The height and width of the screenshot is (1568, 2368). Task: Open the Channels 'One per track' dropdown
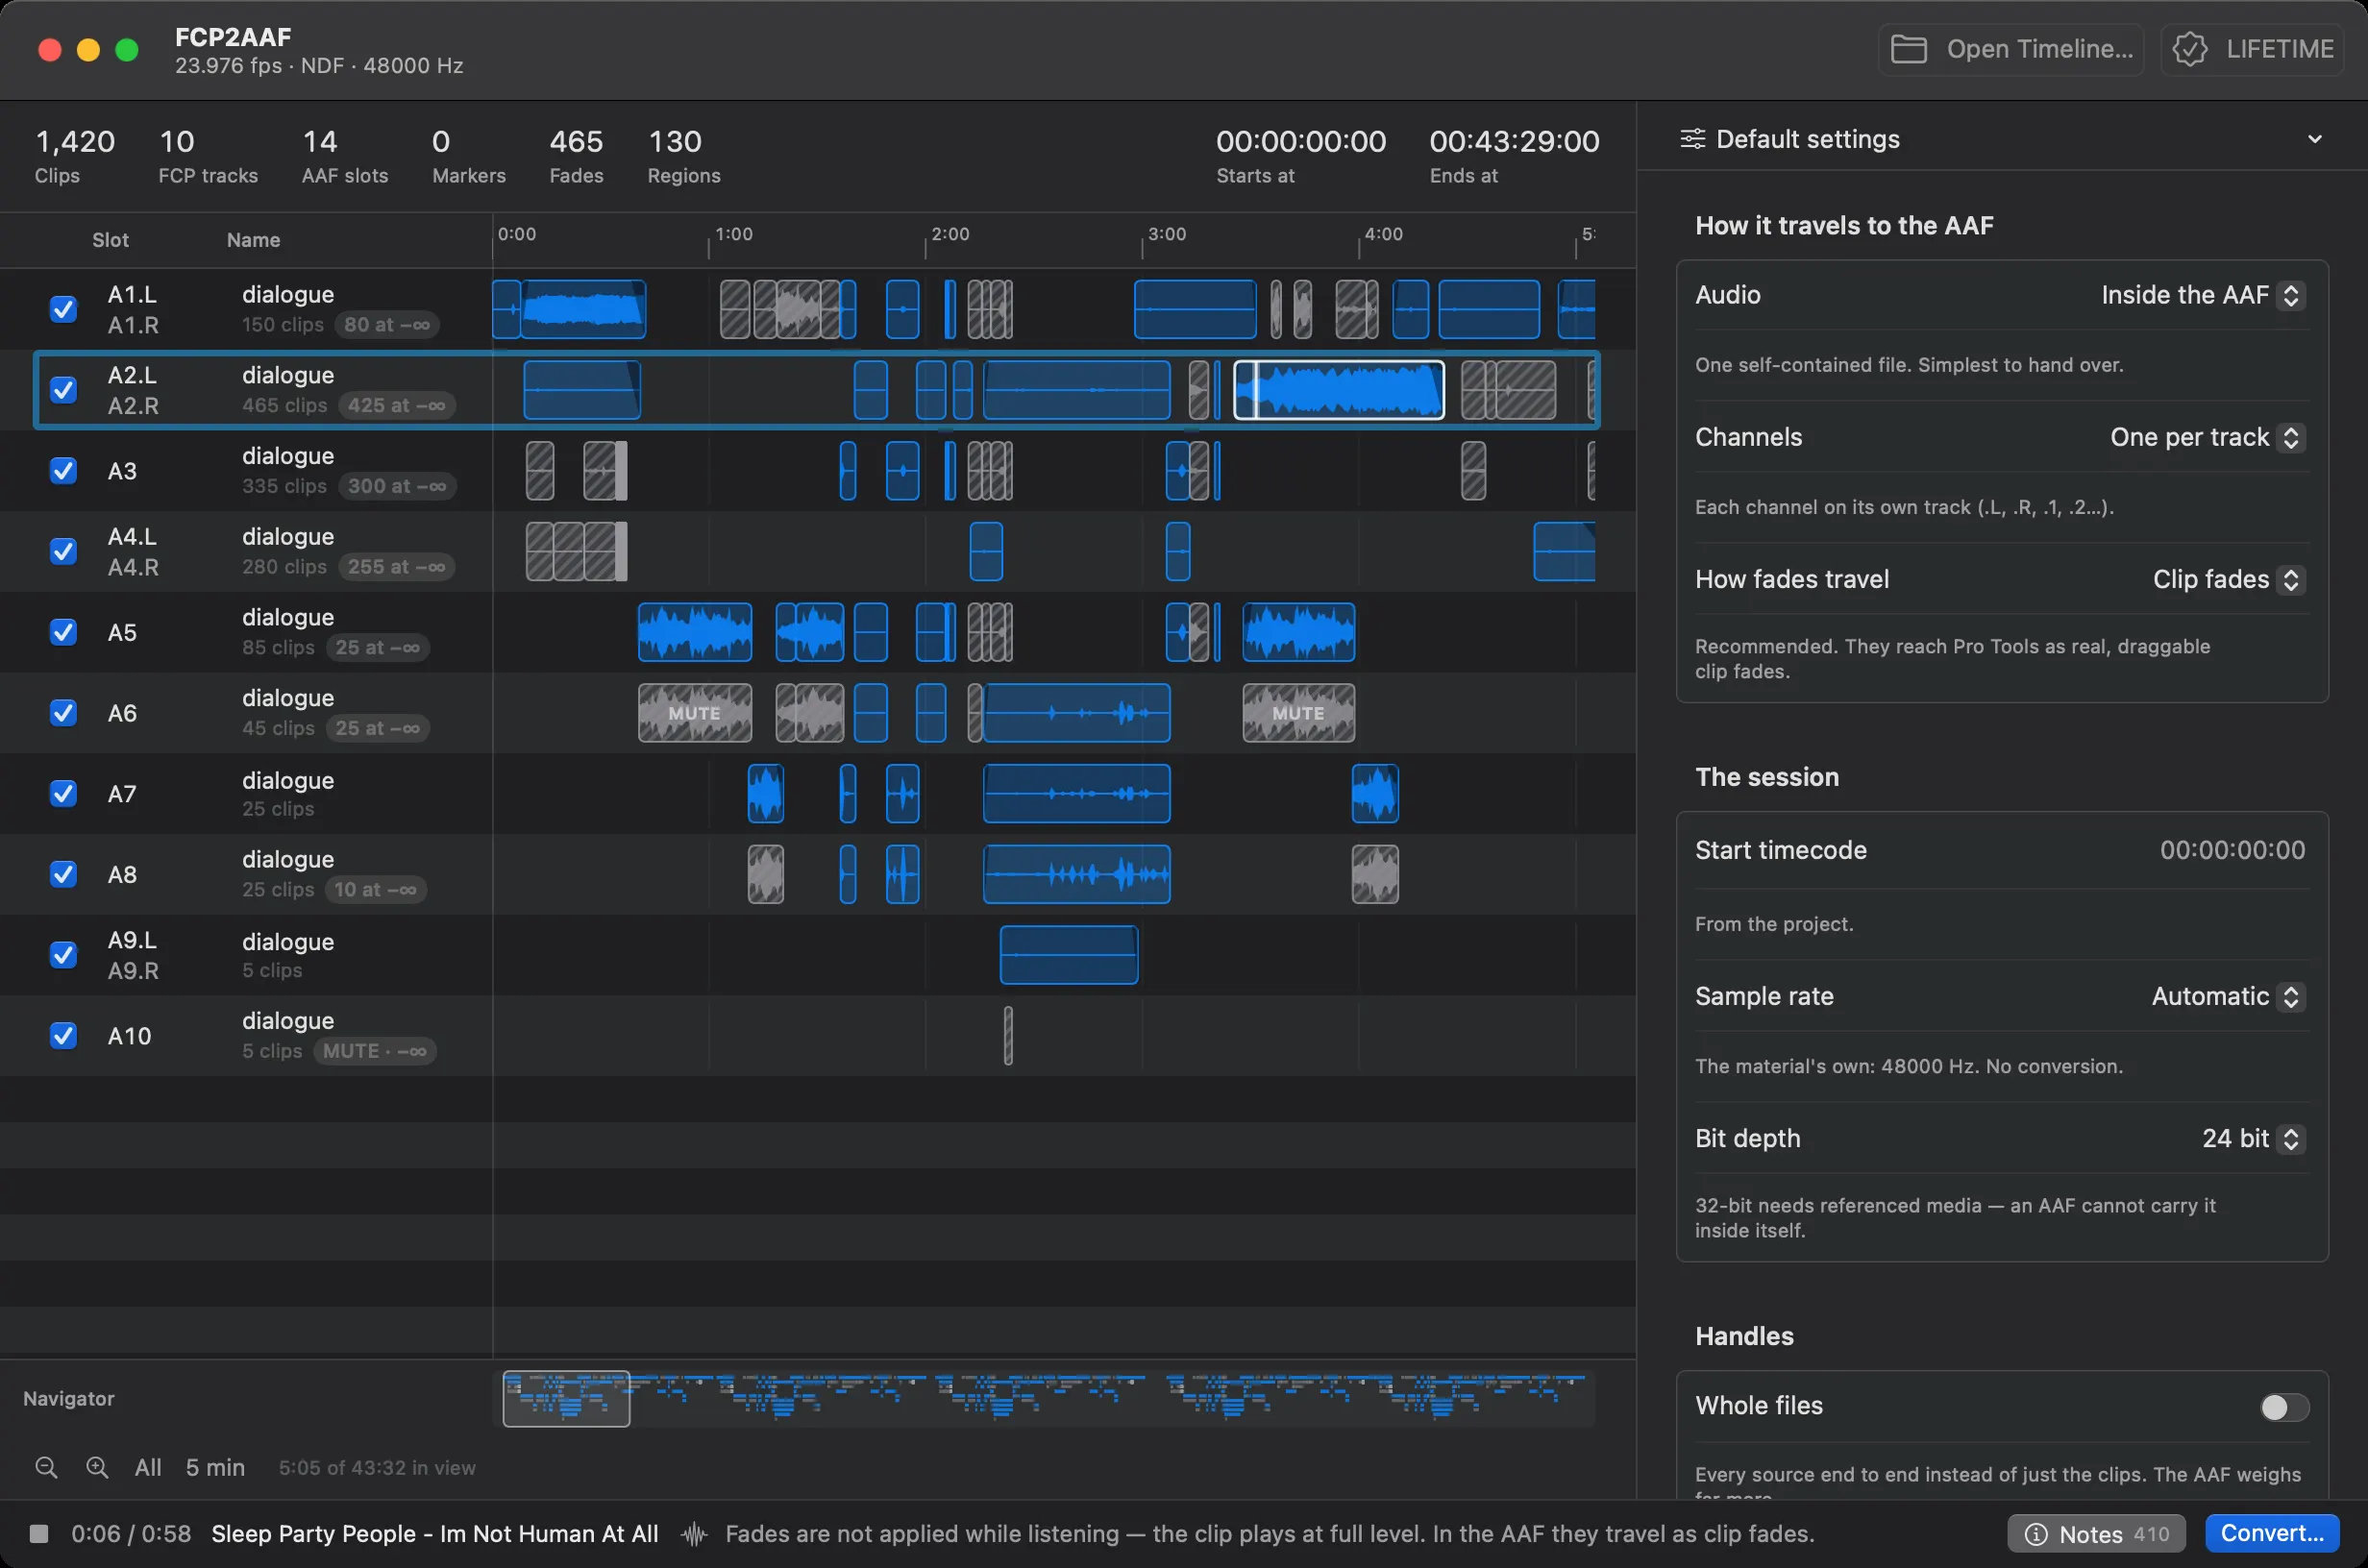point(2207,437)
